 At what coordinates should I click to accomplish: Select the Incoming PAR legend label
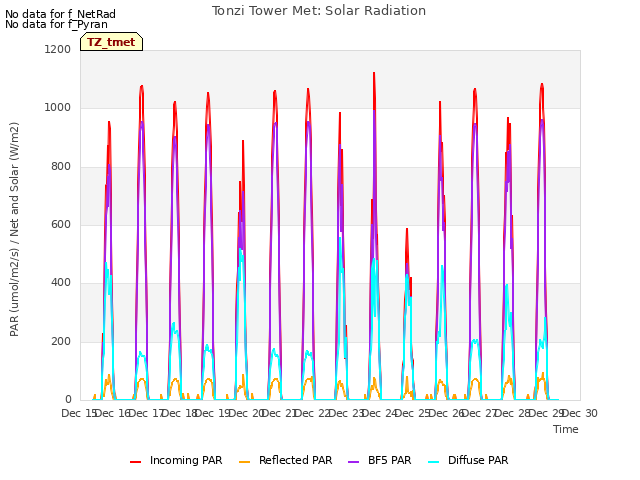(186, 460)
